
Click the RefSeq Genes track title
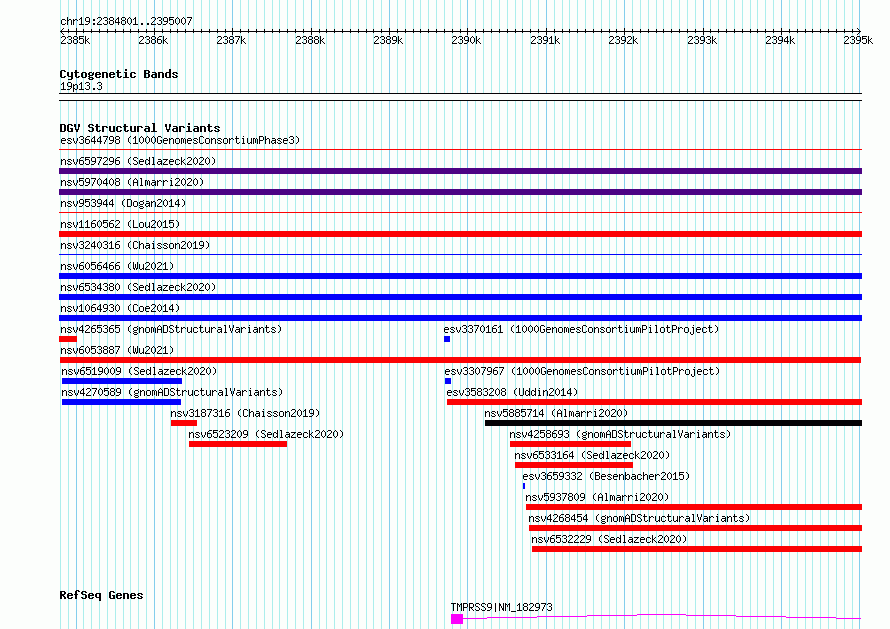click(101, 595)
